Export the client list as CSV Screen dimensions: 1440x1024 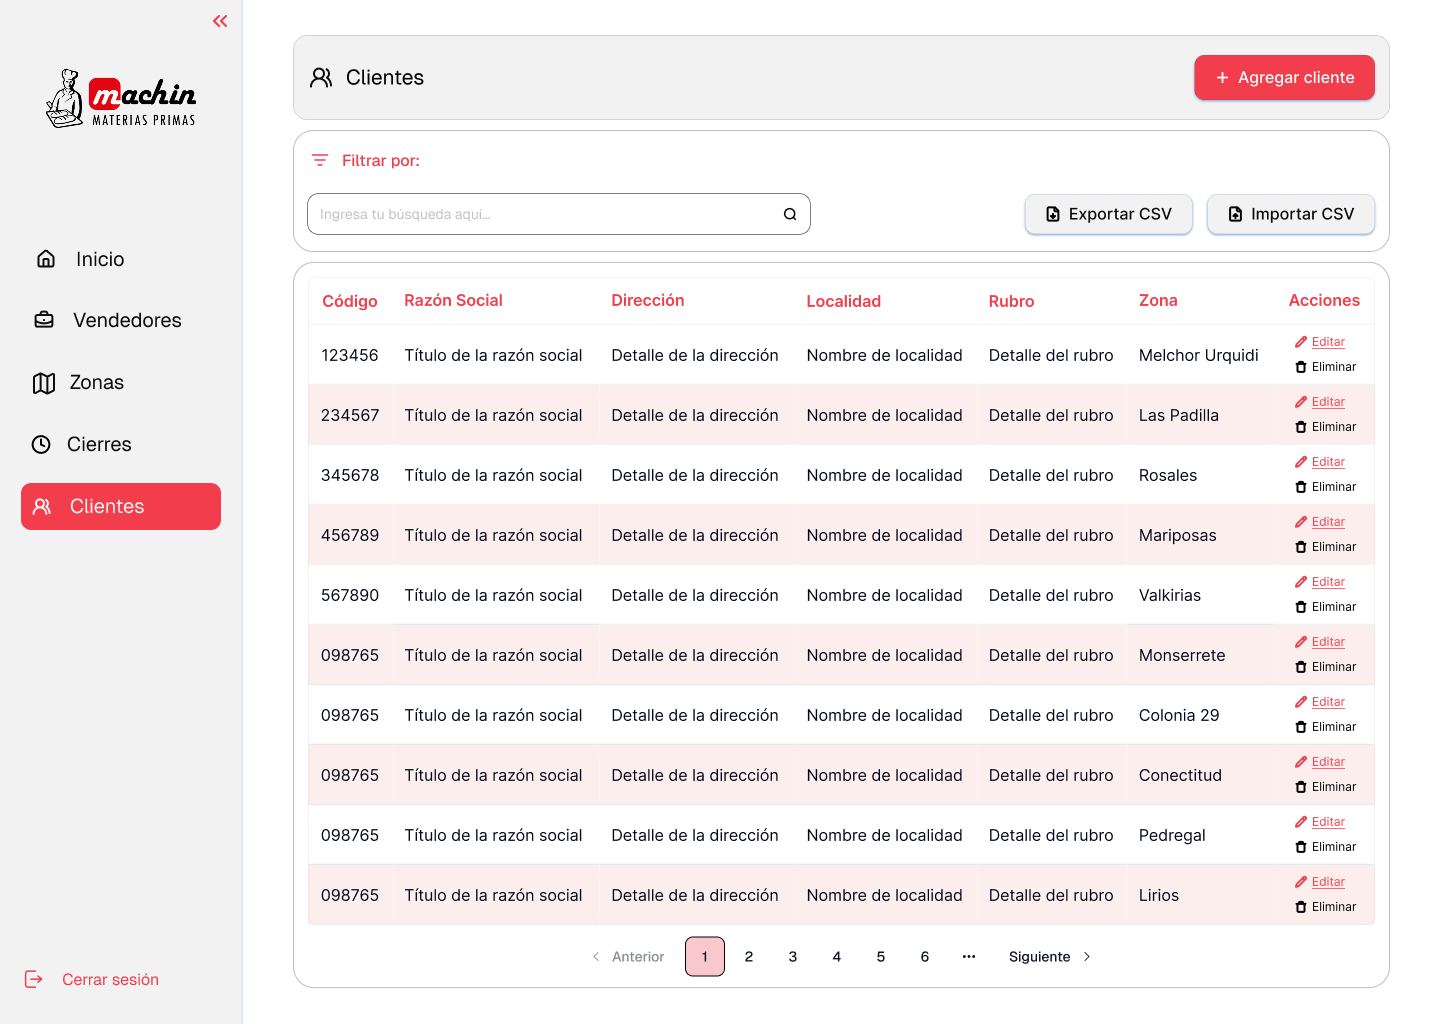(x=1108, y=214)
